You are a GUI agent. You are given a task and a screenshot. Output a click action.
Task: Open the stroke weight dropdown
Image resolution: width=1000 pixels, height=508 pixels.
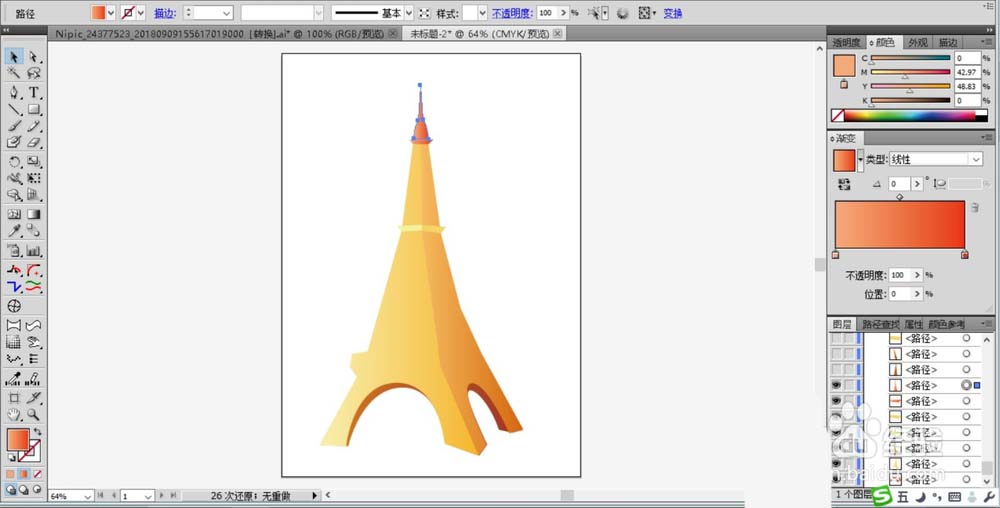click(x=226, y=13)
